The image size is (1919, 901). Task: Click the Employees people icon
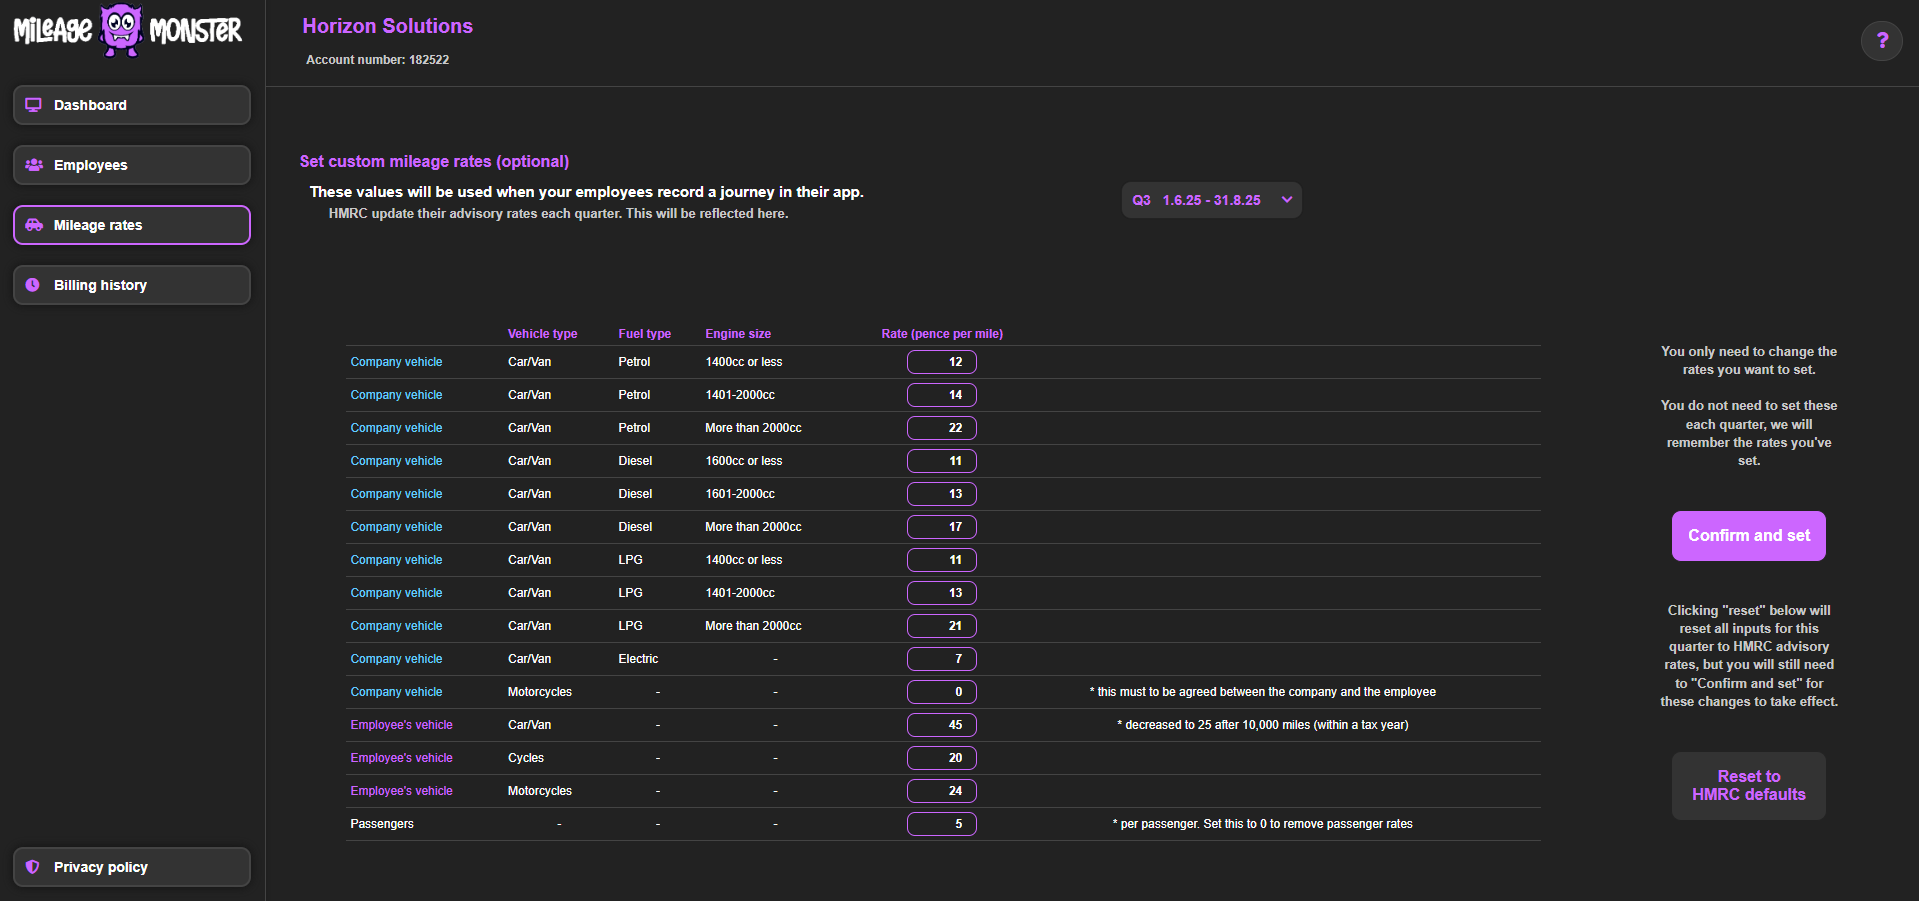point(34,165)
